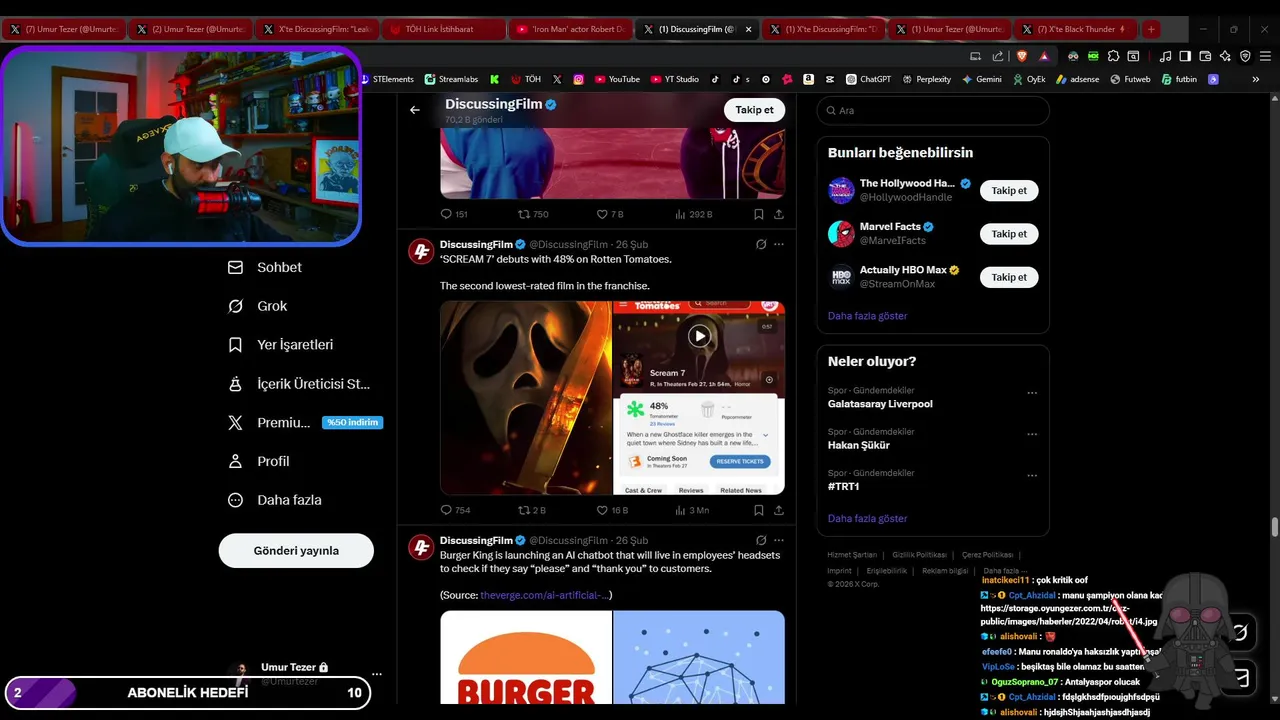Open the ChatGPT bookmark
Image resolution: width=1280 pixels, height=720 pixels.
click(868, 79)
